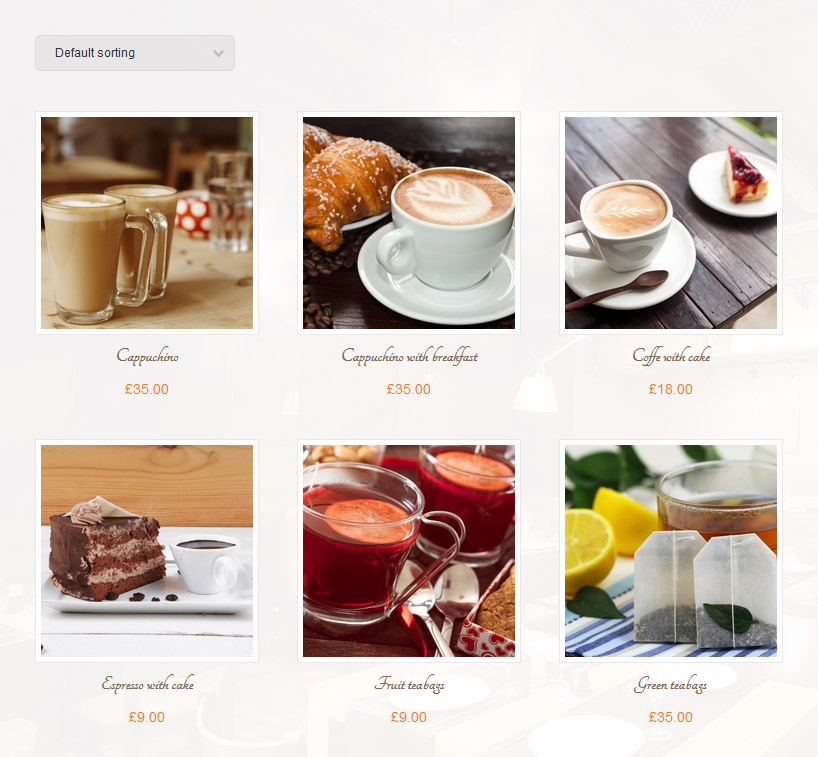The height and width of the screenshot is (757, 818).
Task: Click £35.00 price under Cappuchino with breakfast
Action: point(408,389)
